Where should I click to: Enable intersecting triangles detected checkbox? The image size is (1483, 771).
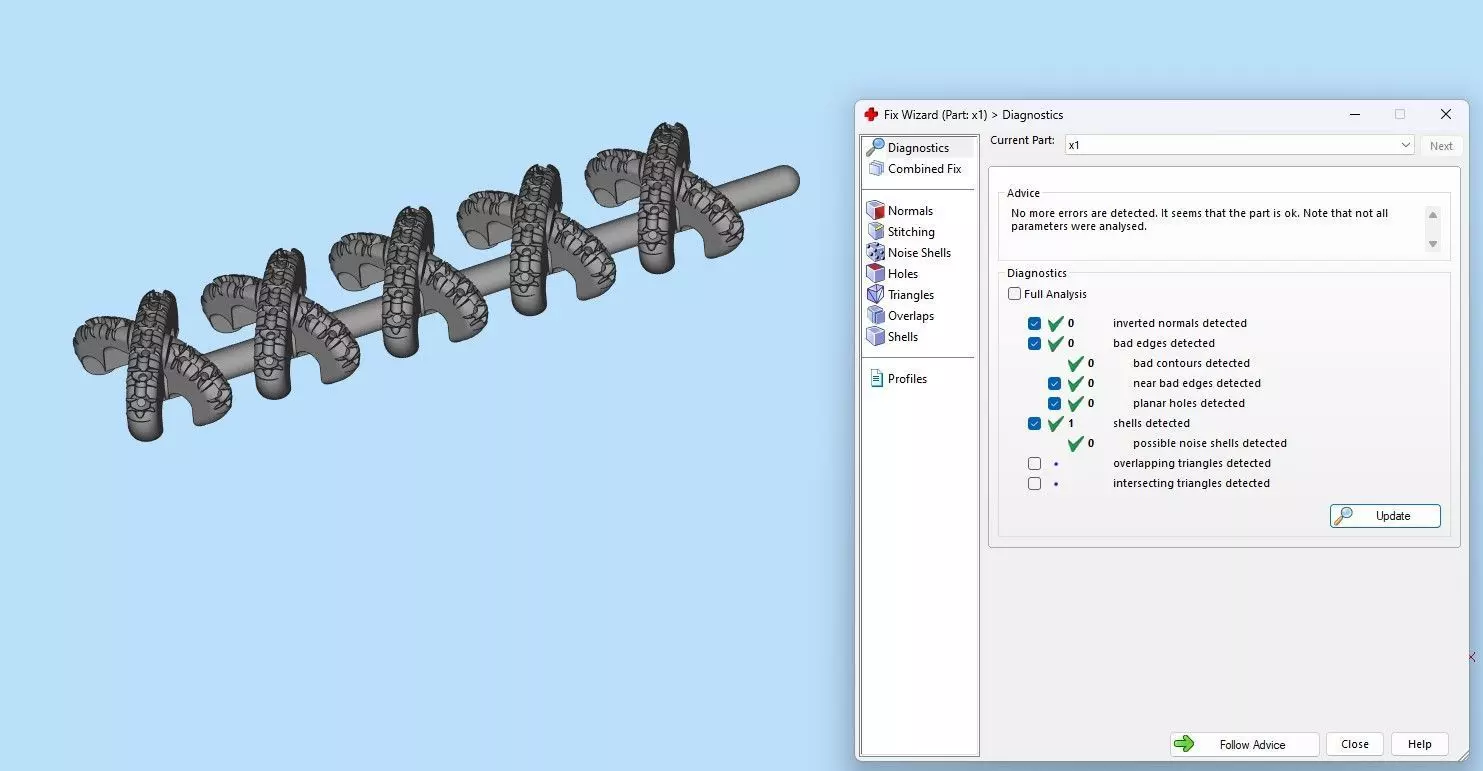1034,484
